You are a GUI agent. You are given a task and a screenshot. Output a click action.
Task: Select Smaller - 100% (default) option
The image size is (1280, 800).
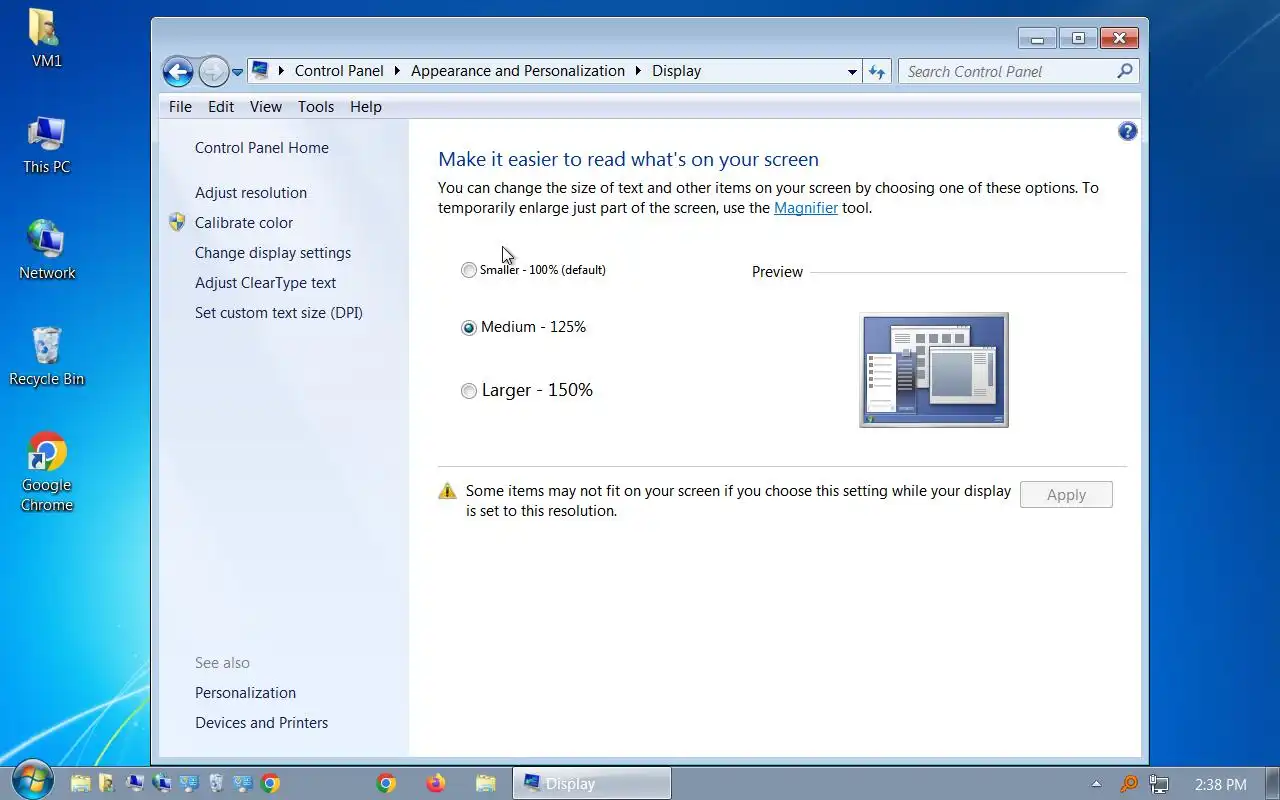pyautogui.click(x=534, y=270)
